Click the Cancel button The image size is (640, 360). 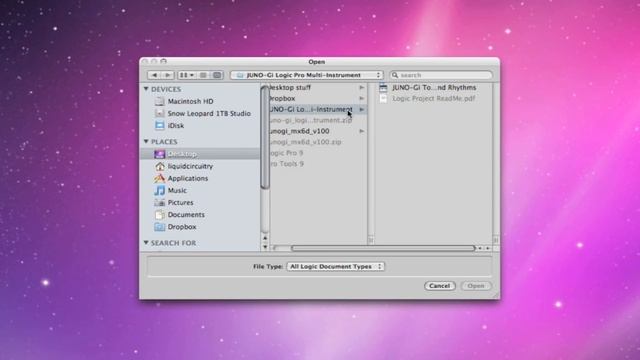coord(439,286)
